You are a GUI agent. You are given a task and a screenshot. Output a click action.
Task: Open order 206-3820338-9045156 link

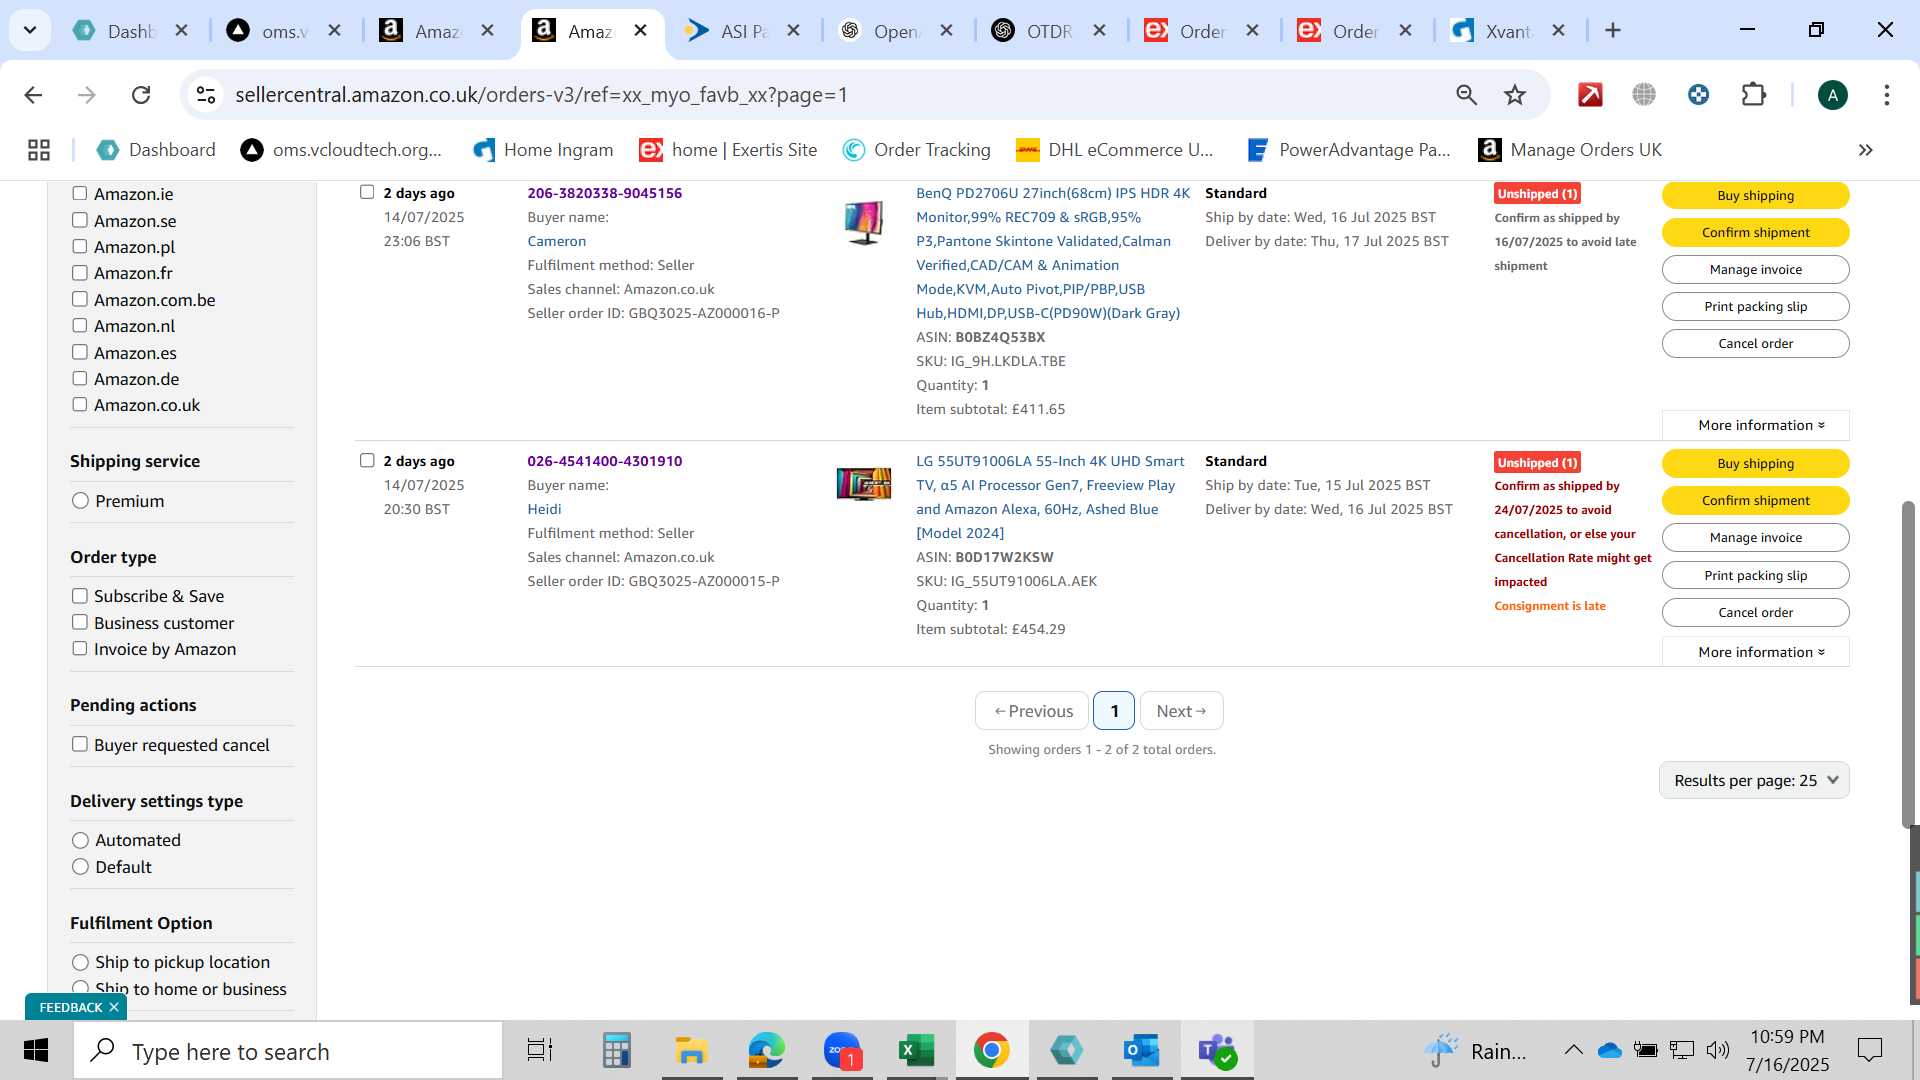point(604,193)
